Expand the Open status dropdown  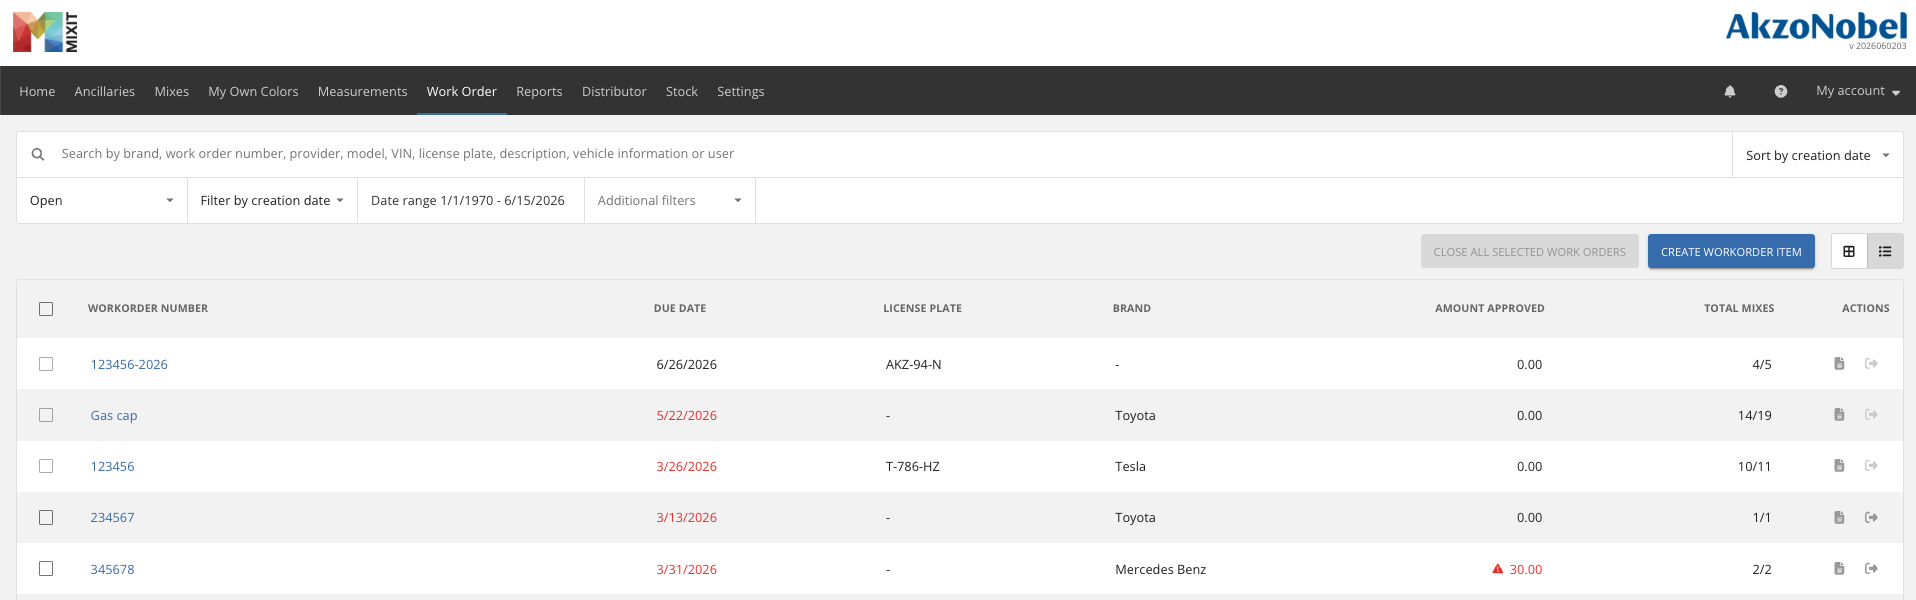pos(102,200)
